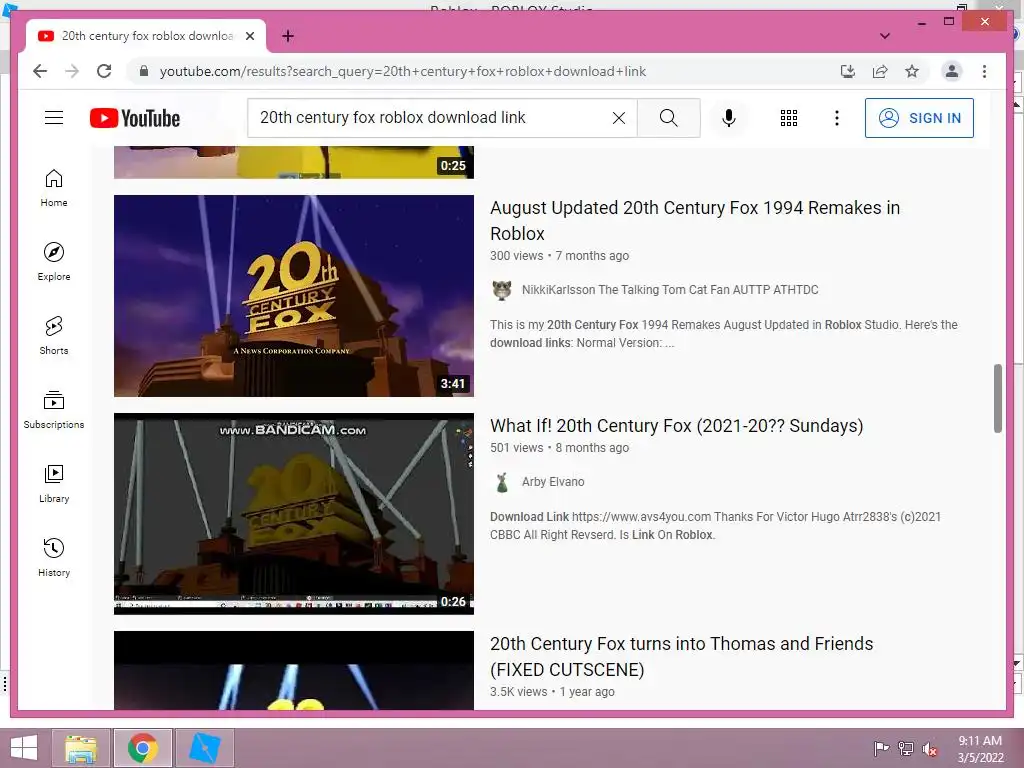Click the magnifier search button

pyautogui.click(x=668, y=118)
